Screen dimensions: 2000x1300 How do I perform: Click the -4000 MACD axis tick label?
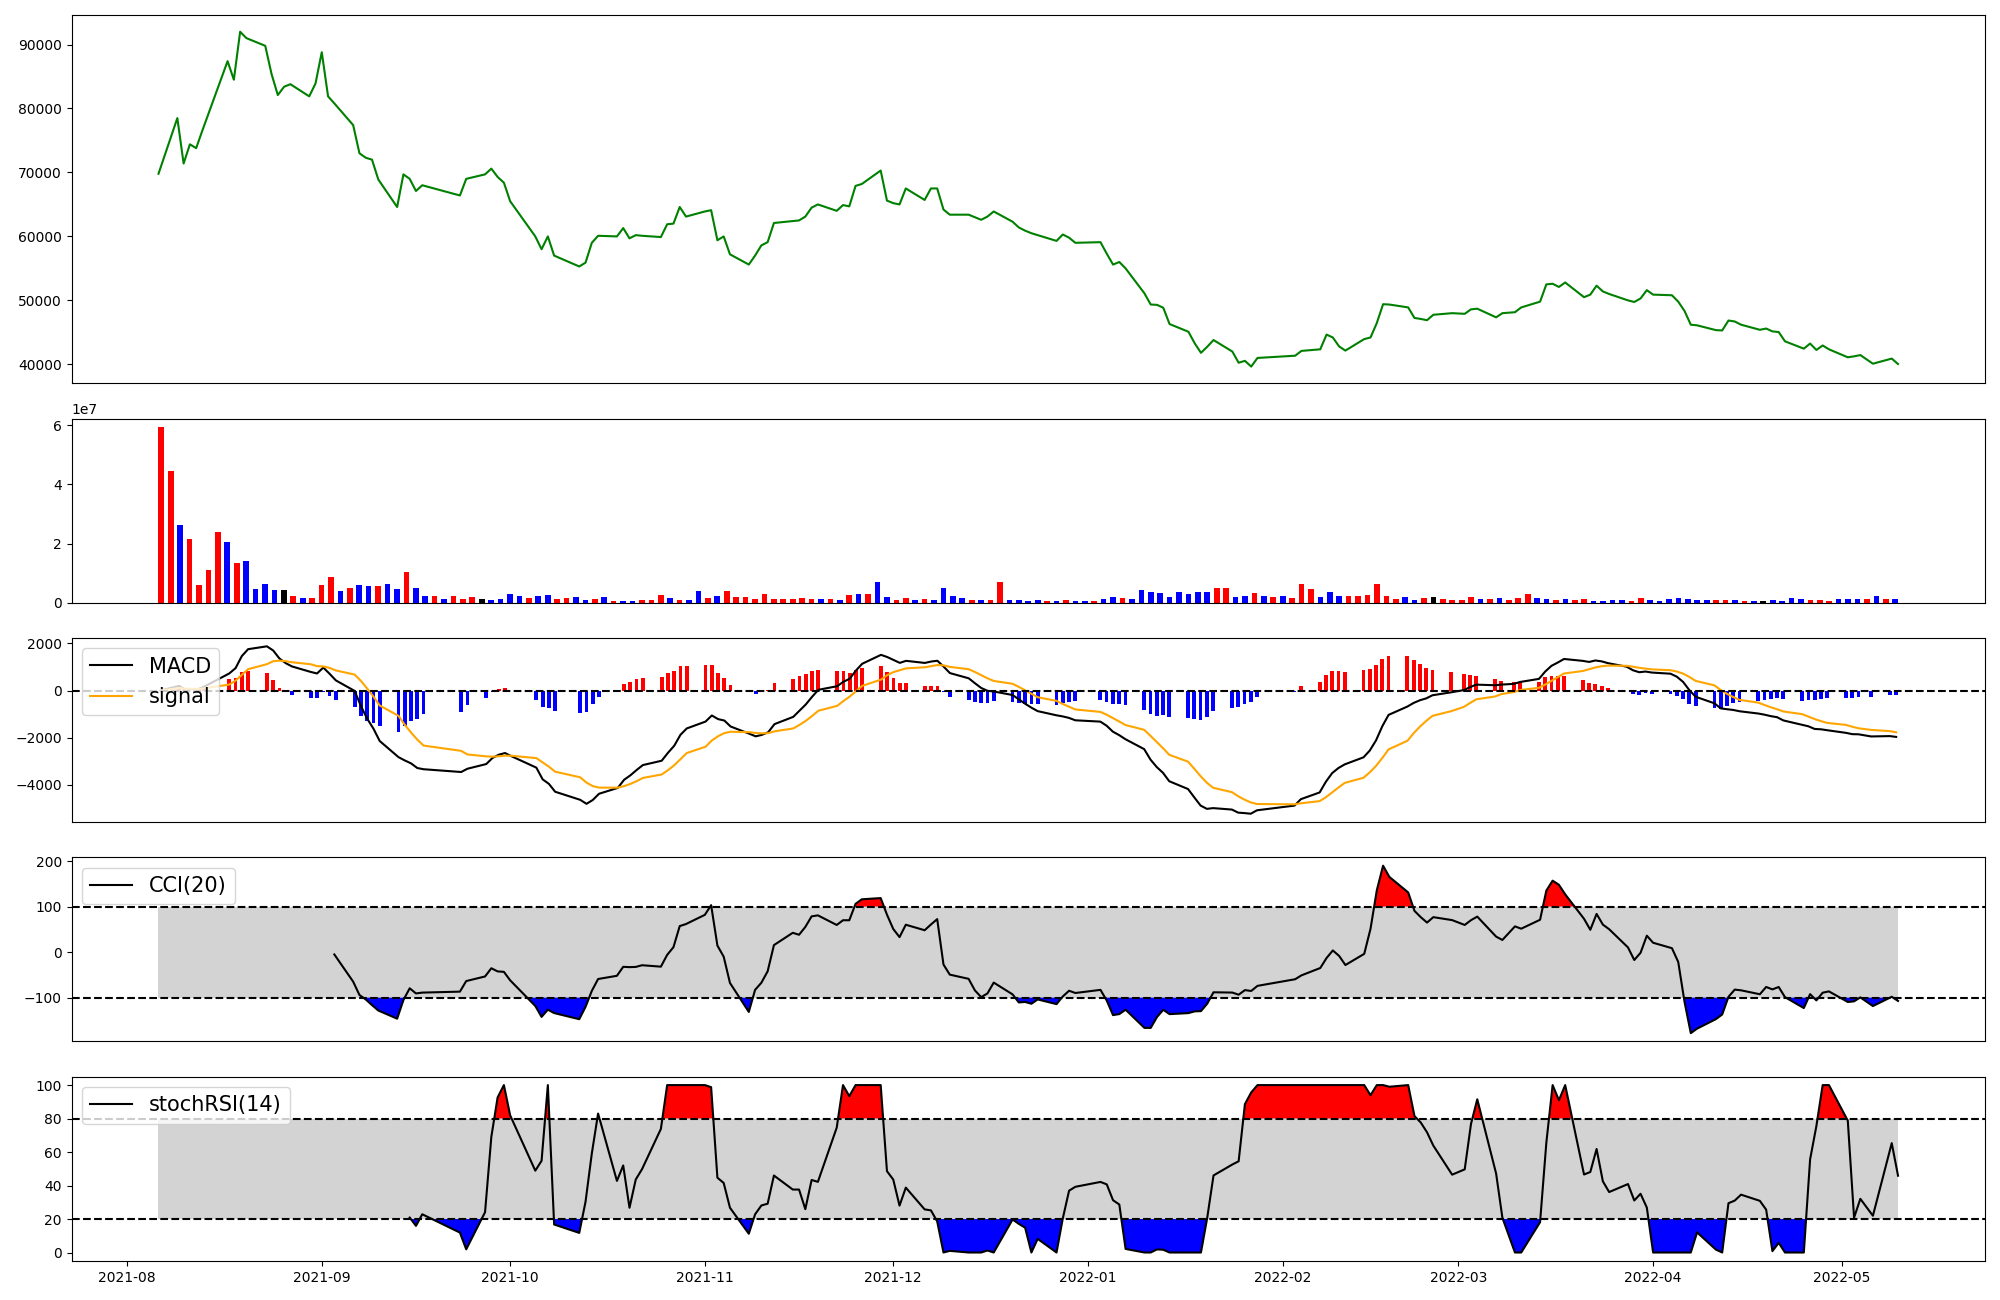(x=38, y=786)
